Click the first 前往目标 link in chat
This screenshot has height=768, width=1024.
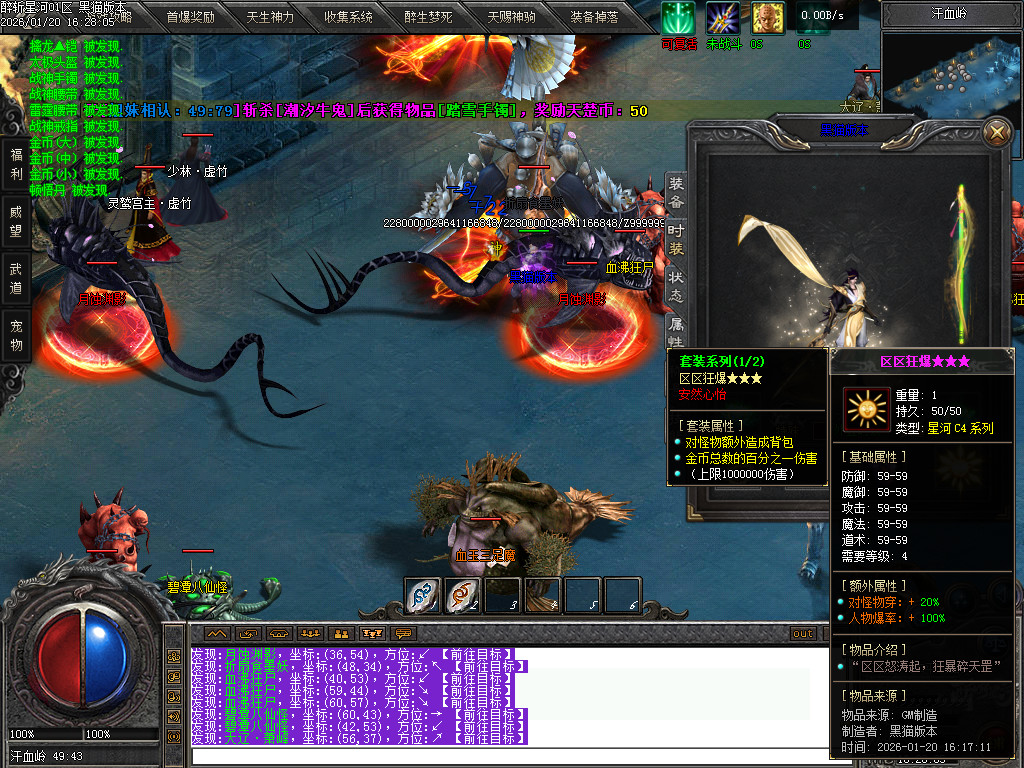(x=483, y=654)
